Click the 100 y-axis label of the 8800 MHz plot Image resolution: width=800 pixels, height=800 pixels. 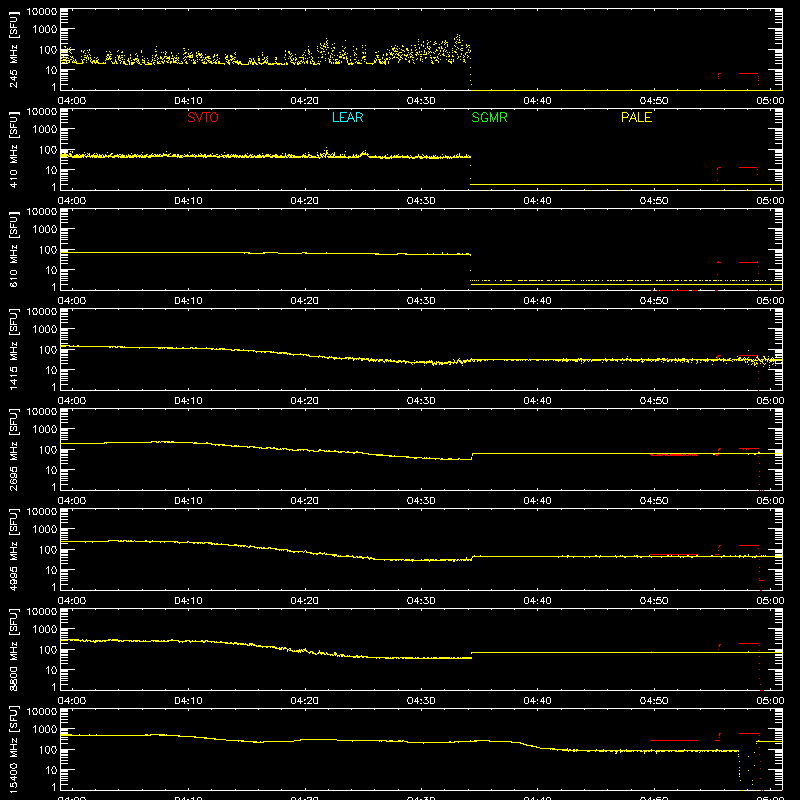coord(48,650)
